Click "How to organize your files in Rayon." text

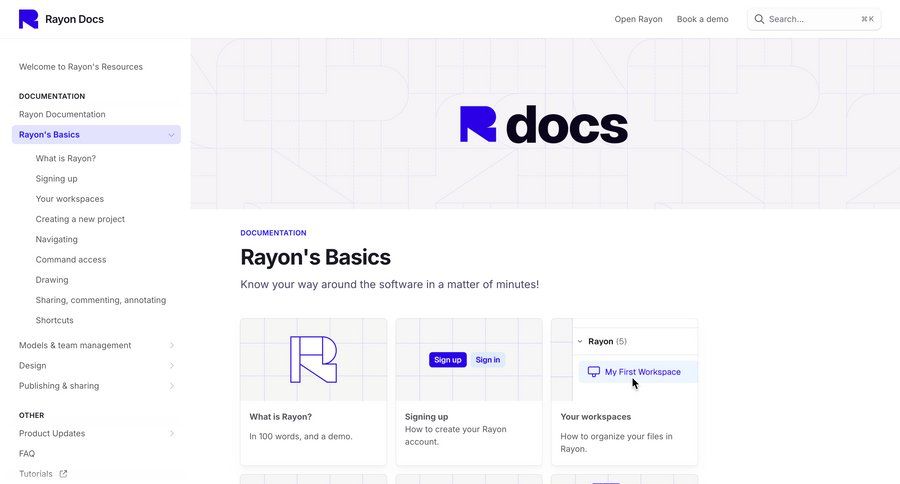pyautogui.click(x=616, y=443)
